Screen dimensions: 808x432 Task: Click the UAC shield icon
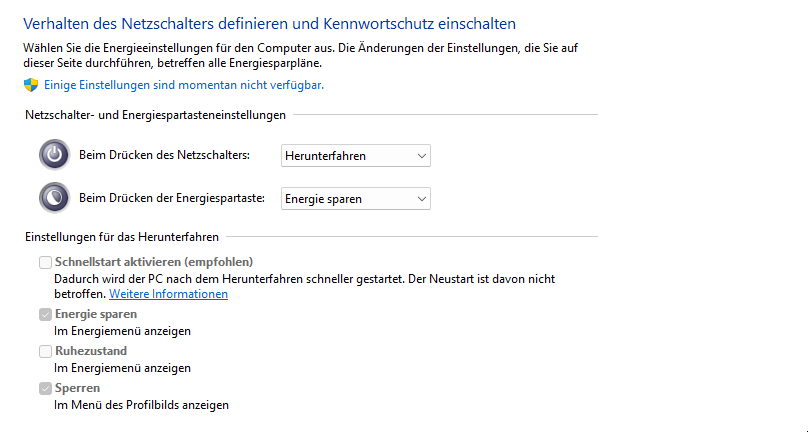(31, 85)
